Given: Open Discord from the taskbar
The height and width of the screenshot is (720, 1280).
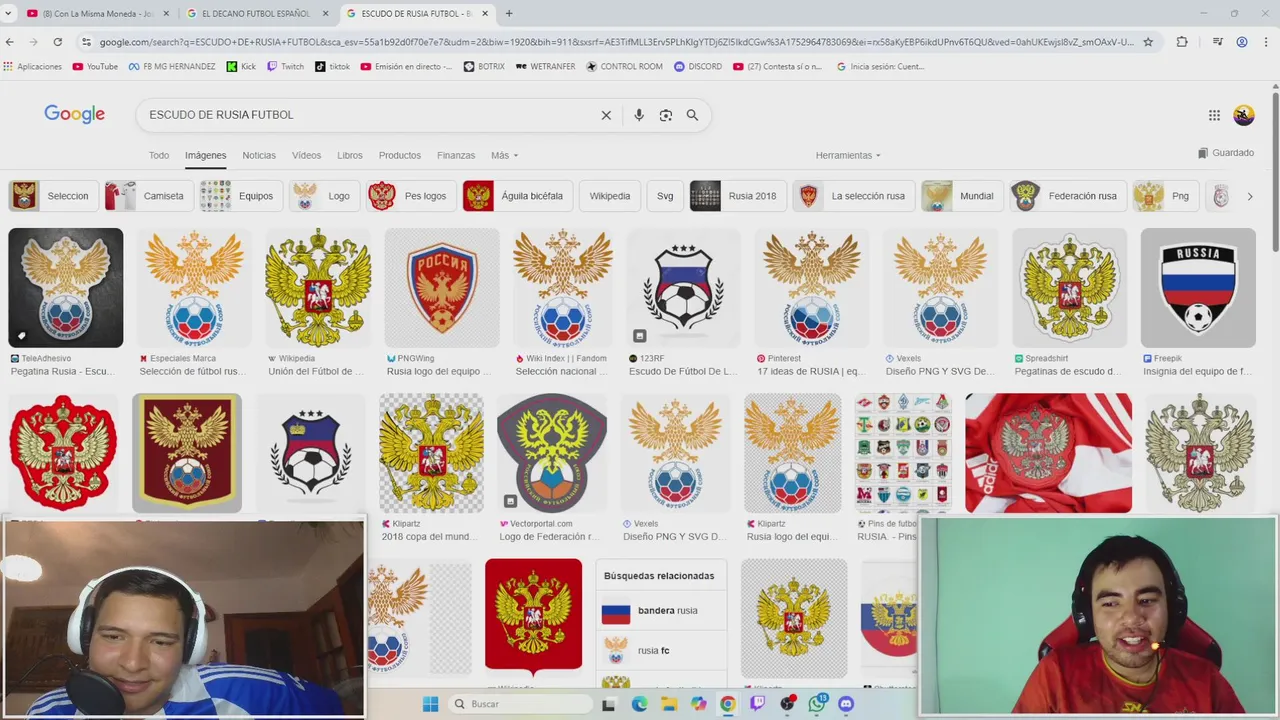Looking at the screenshot, I should (846, 704).
